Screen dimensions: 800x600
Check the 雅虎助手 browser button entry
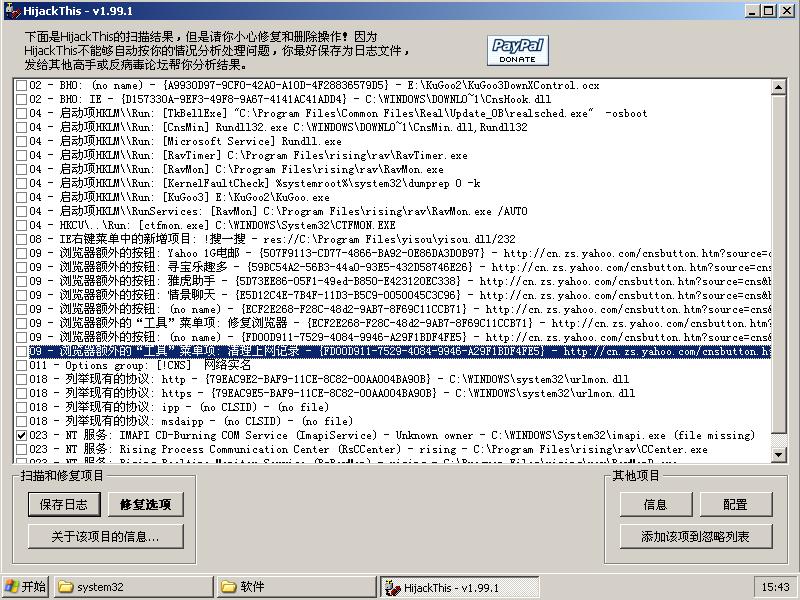pyautogui.click(x=21, y=281)
